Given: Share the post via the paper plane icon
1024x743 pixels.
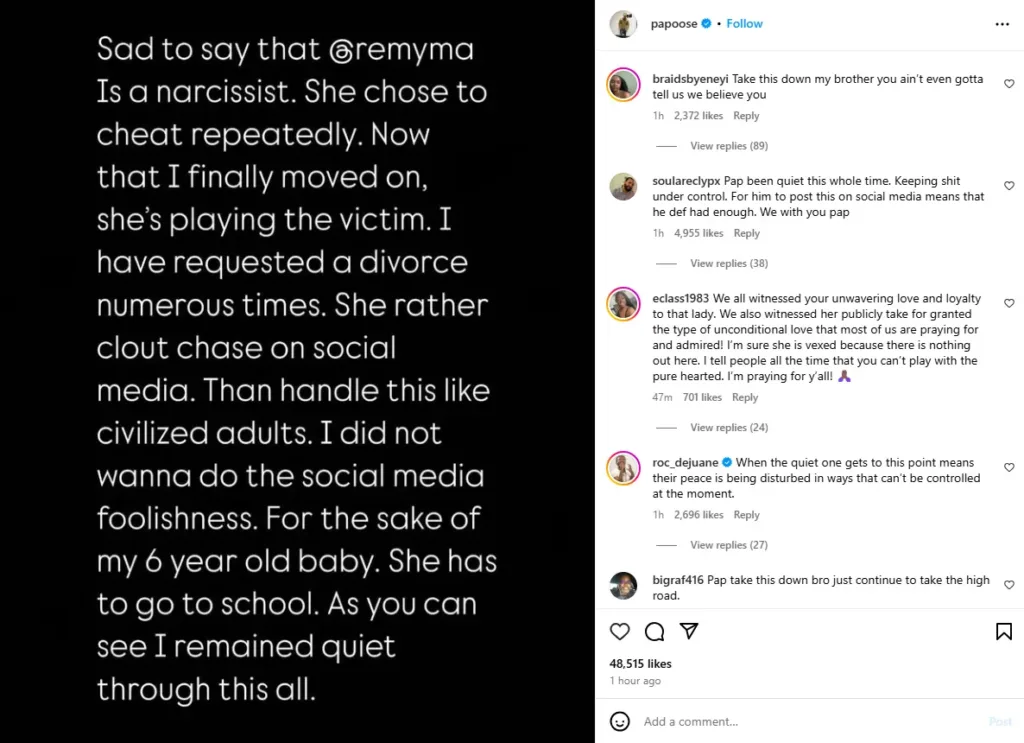Looking at the screenshot, I should (688, 631).
